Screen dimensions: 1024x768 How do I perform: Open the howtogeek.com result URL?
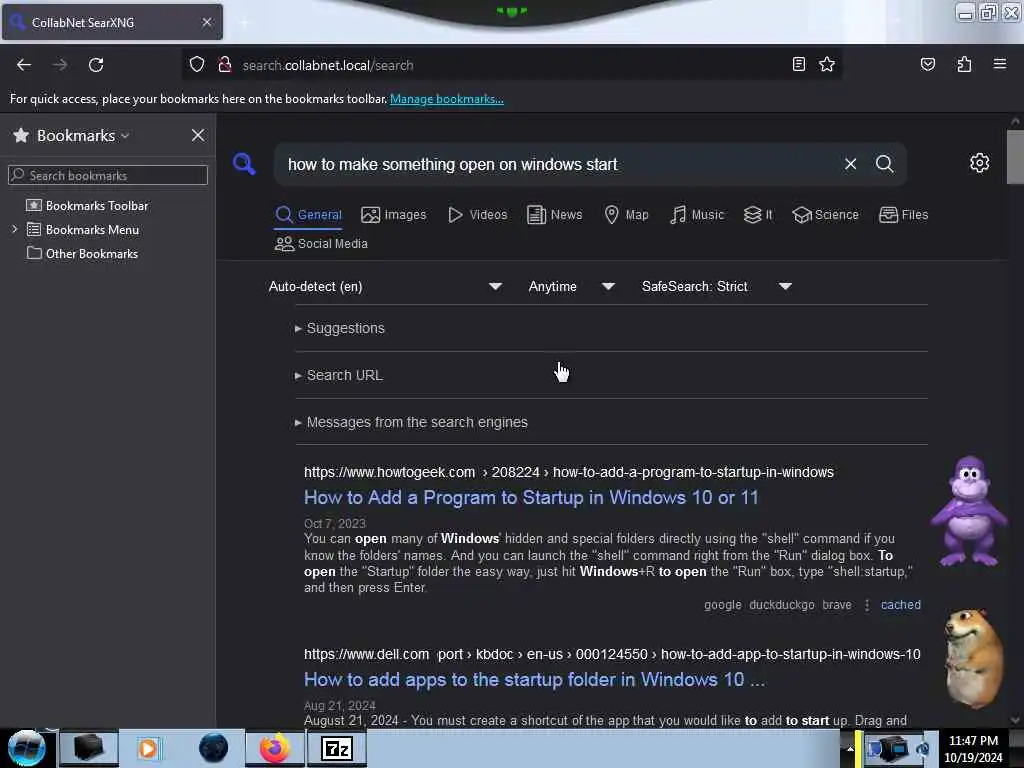point(568,472)
